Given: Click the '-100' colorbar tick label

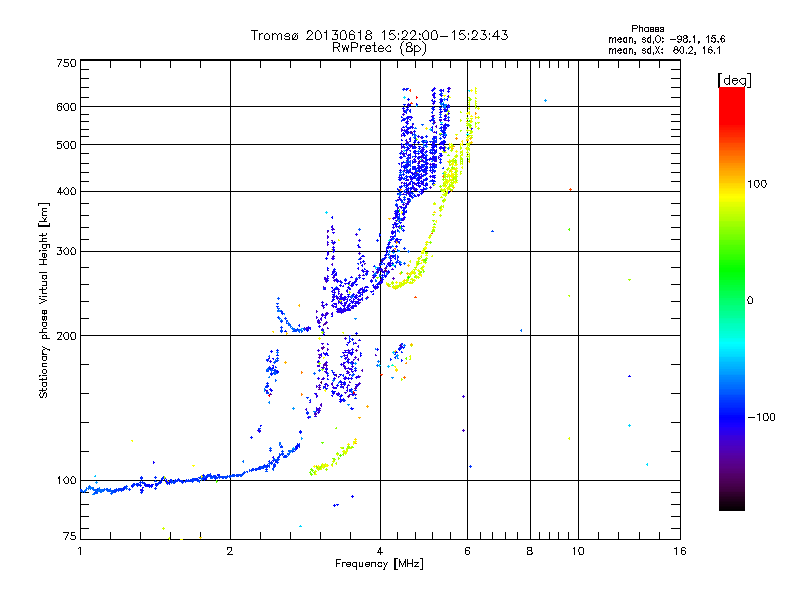Looking at the screenshot, I should [761, 417].
